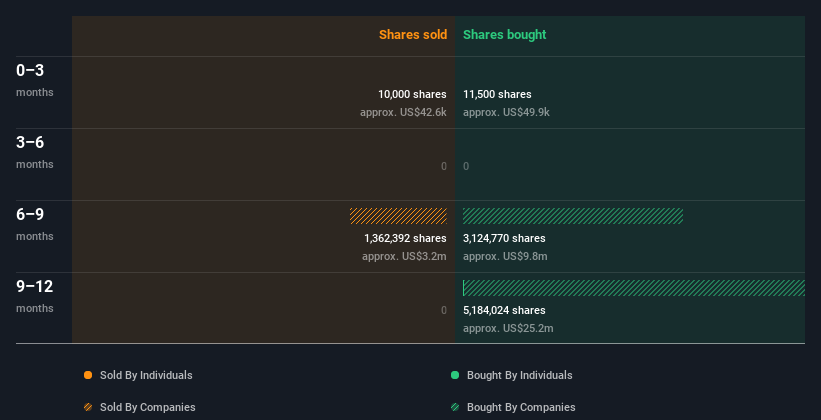Click the Shares sold column header

(413, 35)
